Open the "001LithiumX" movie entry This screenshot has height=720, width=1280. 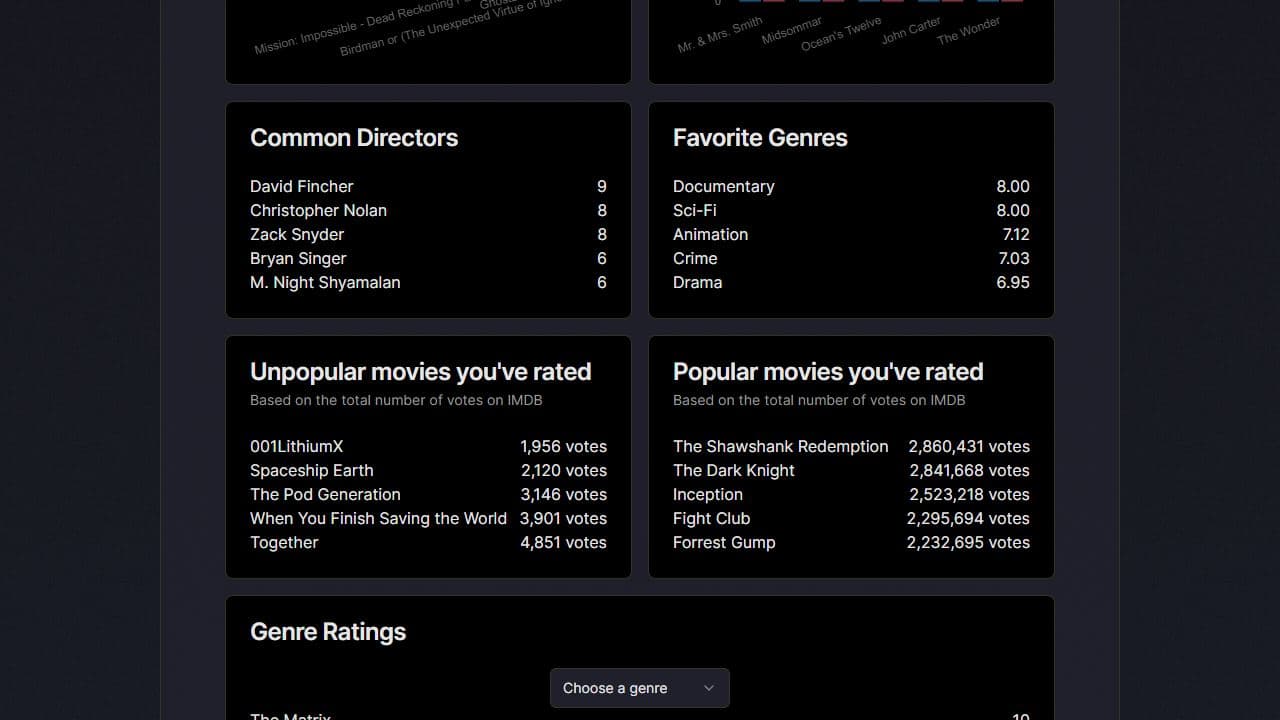pyautogui.click(x=297, y=446)
